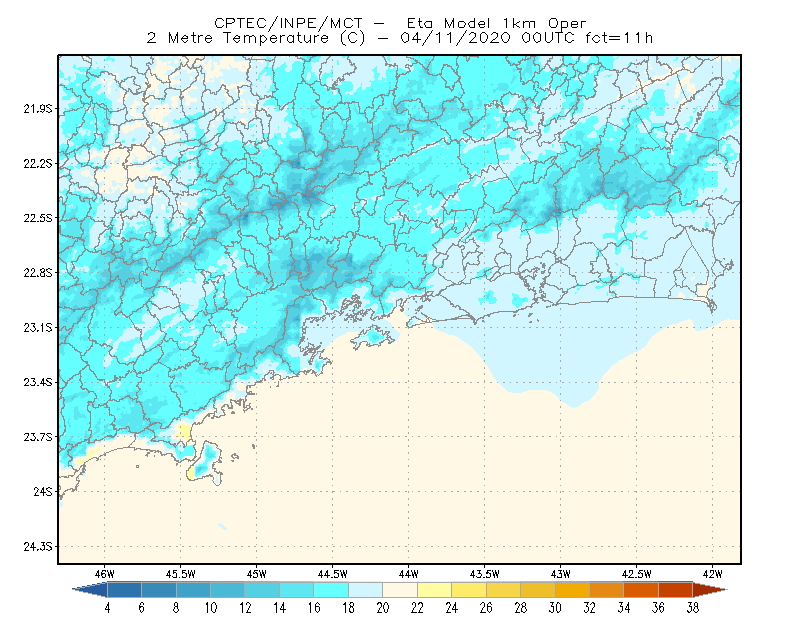Click the color bar segment between 28 and 30
Screen dimensions: 800x618
pos(538,590)
